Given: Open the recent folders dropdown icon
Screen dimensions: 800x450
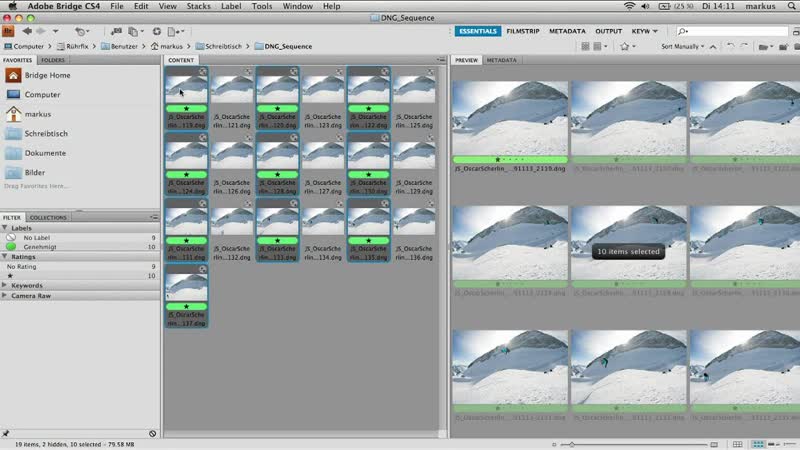Looking at the screenshot, I should click(764, 47).
